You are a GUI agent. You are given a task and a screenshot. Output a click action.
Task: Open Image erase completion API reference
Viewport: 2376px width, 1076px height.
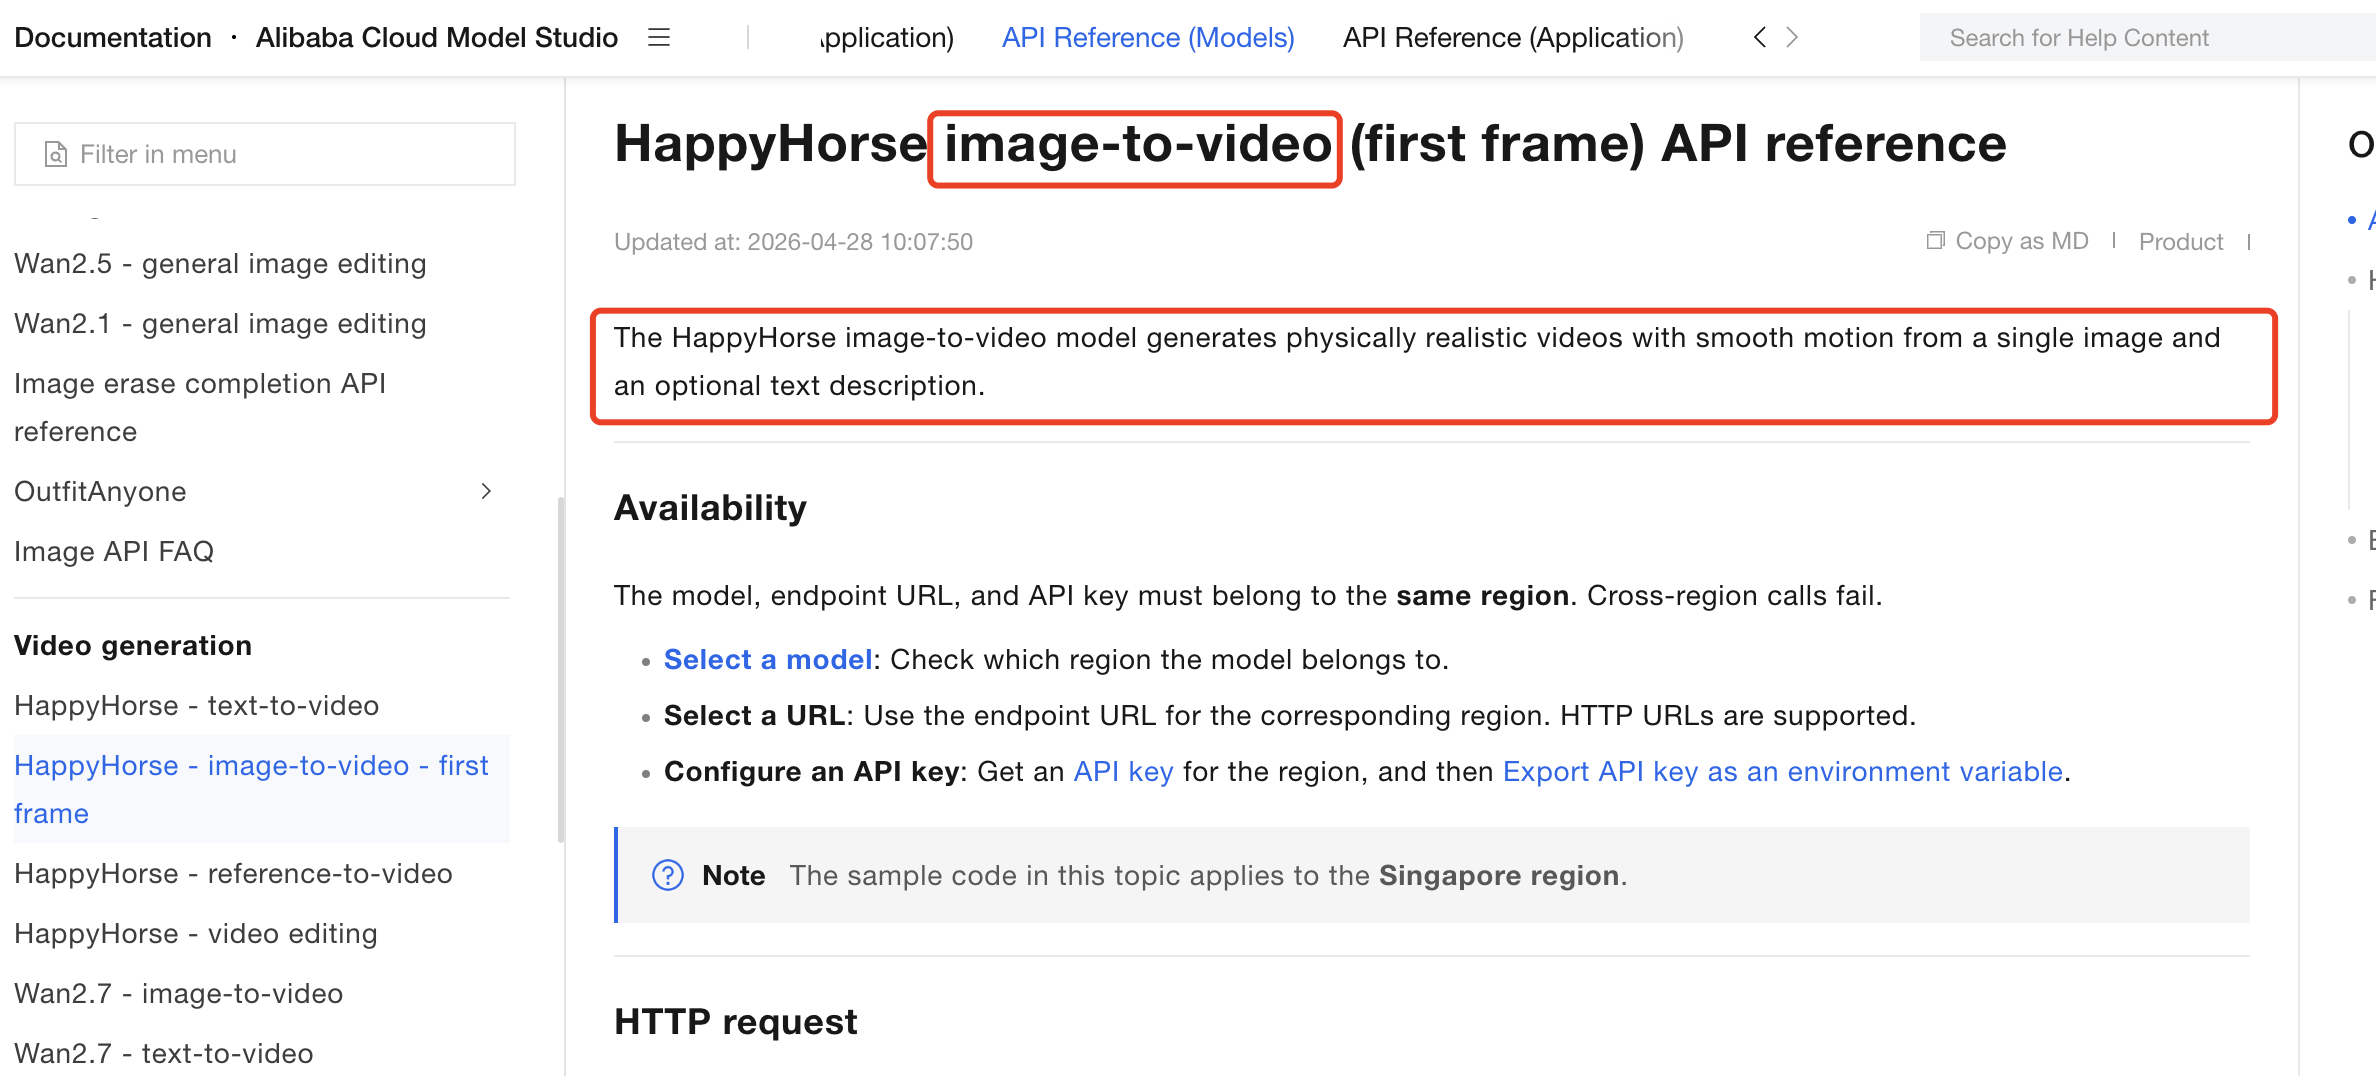200,408
